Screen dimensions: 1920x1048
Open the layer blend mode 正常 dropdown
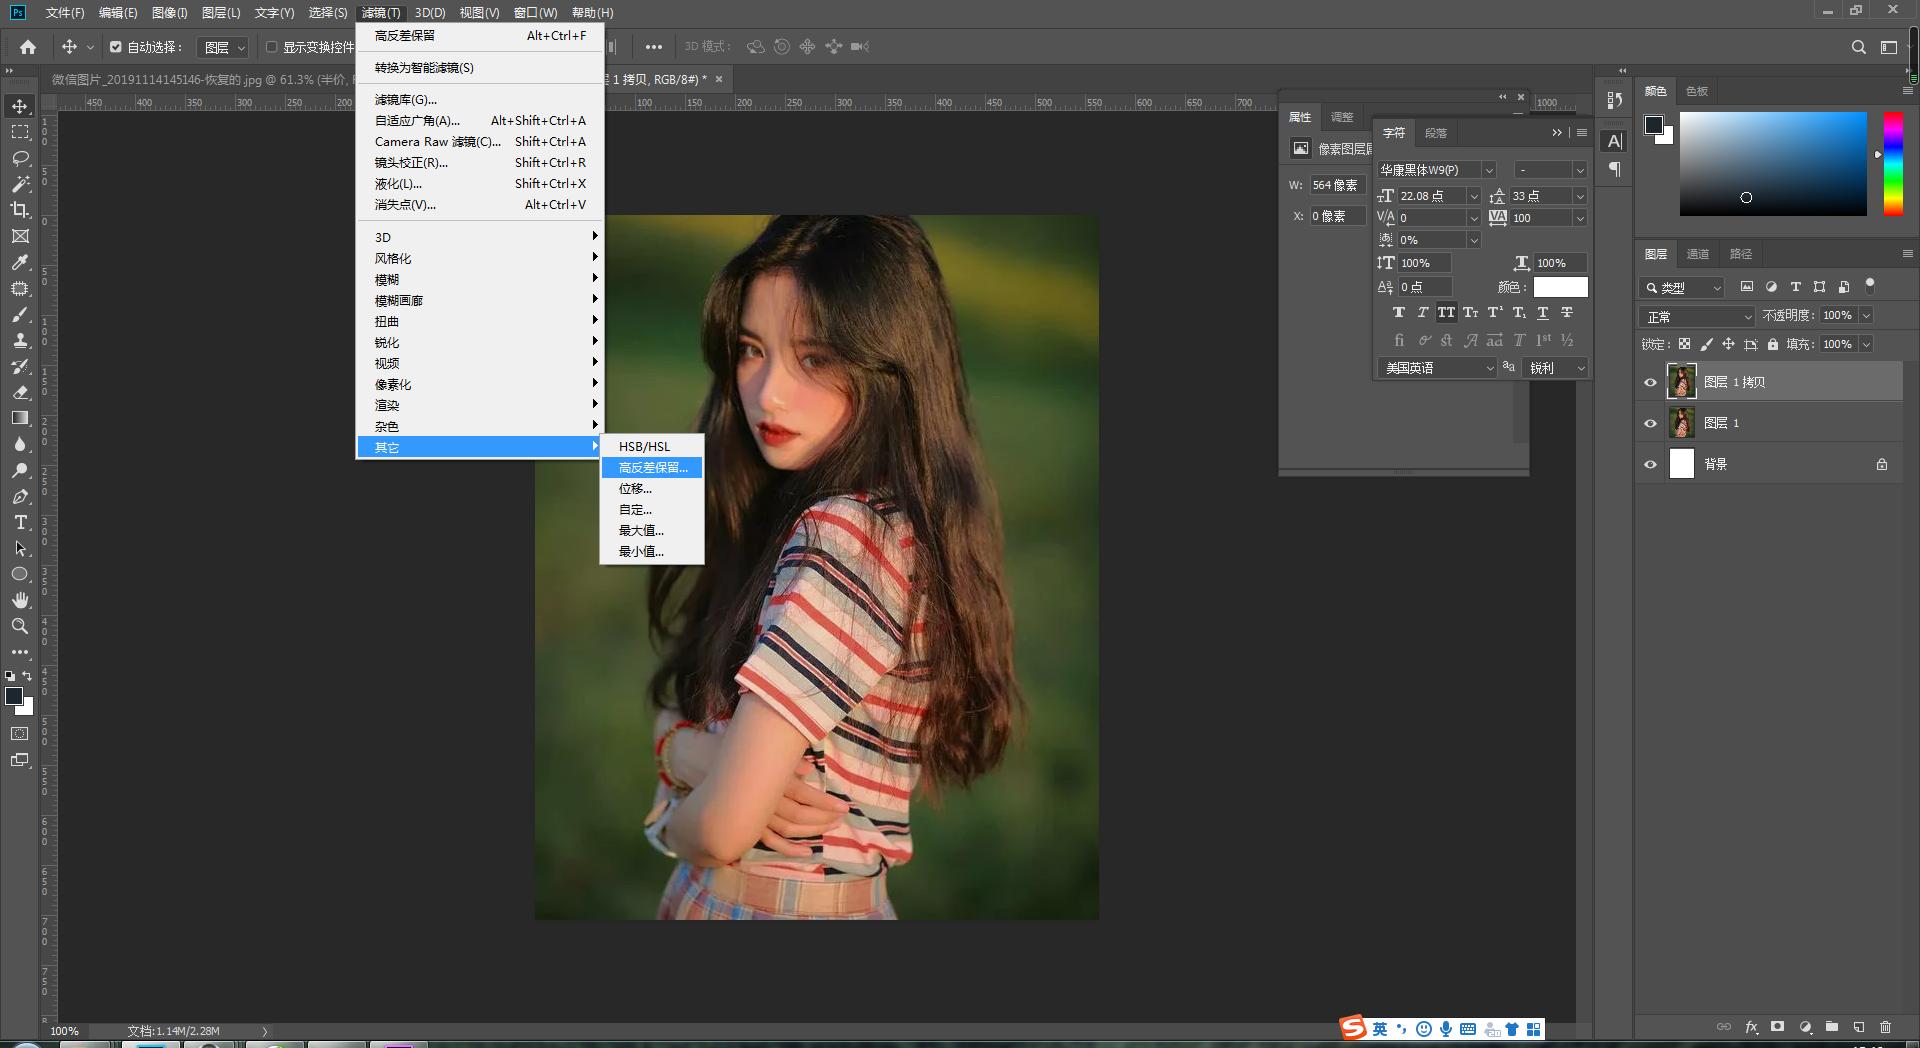click(x=1697, y=316)
